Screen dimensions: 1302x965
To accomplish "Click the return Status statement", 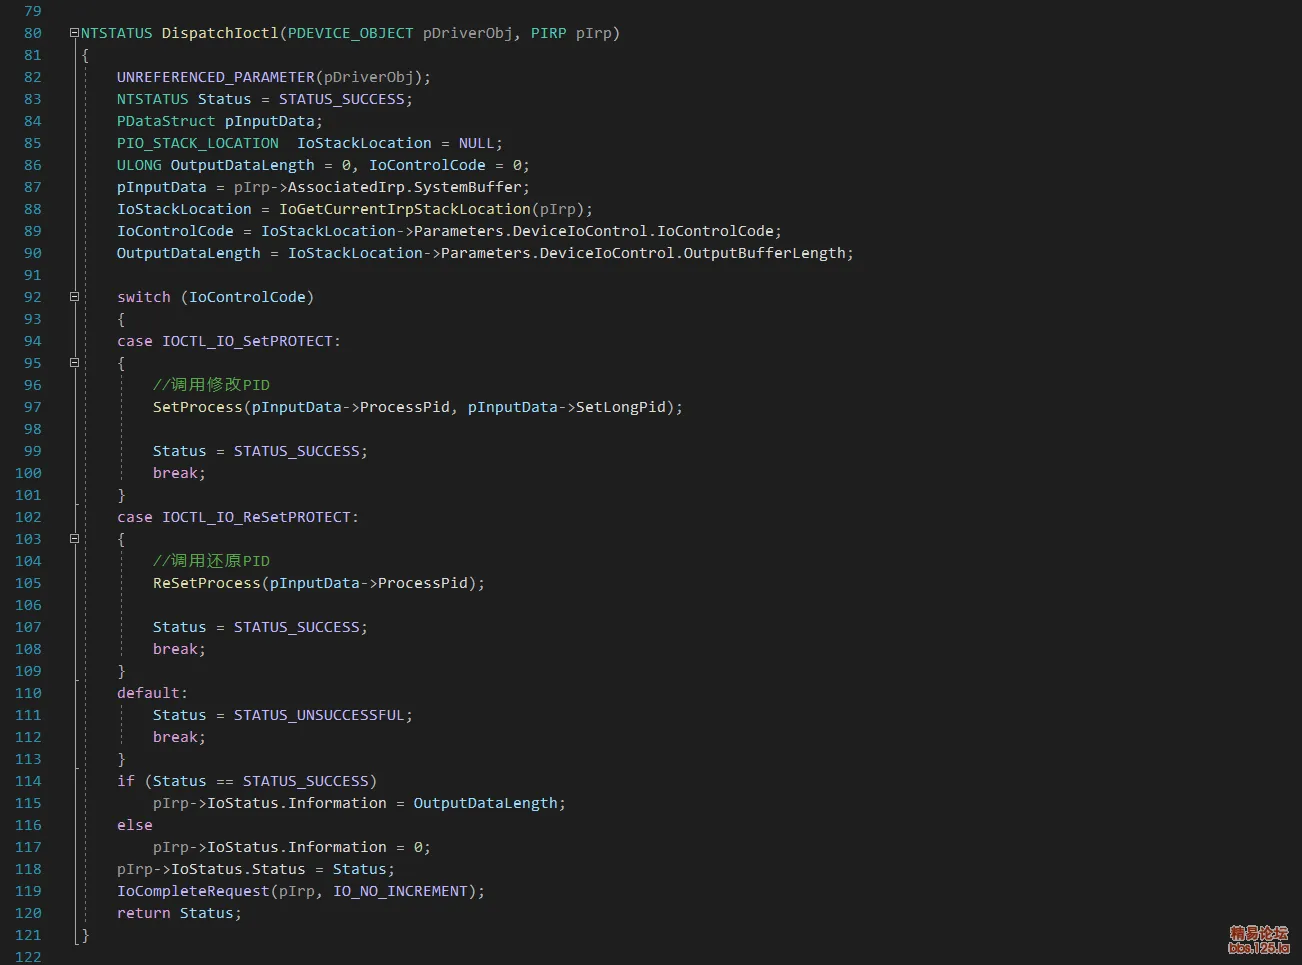I will click(x=178, y=912).
